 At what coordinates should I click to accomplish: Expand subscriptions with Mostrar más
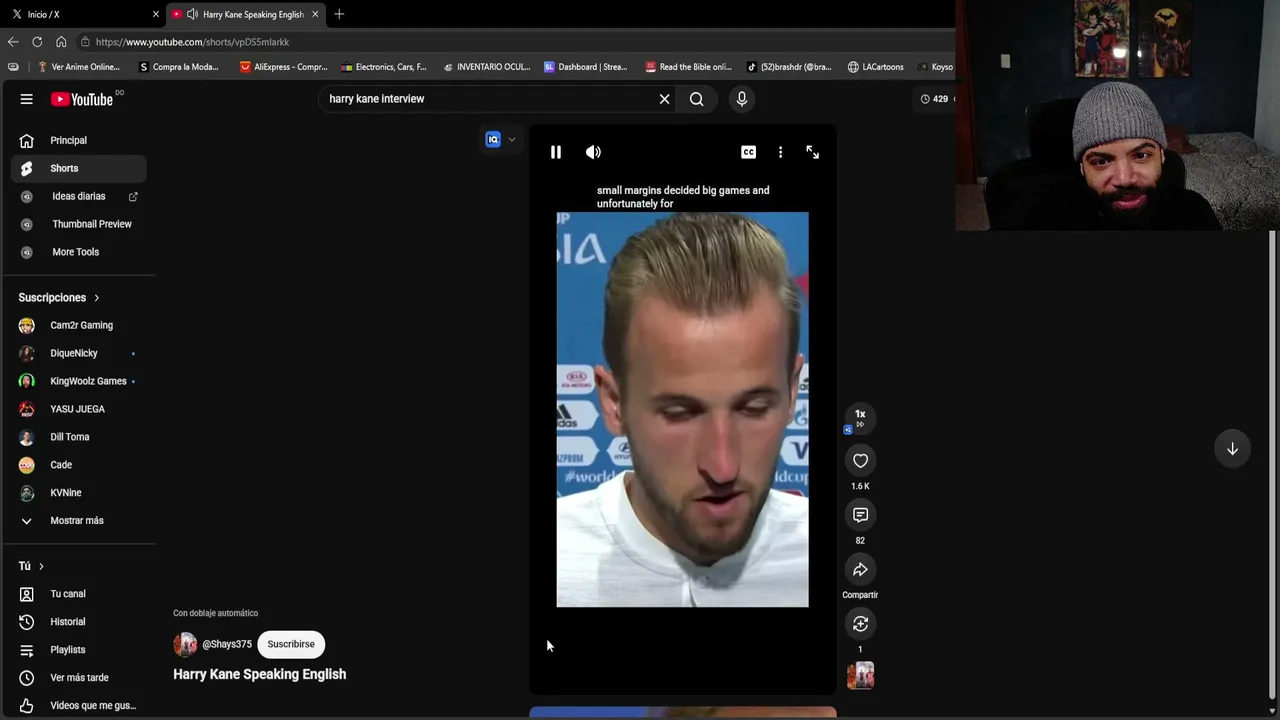pyautogui.click(x=78, y=521)
